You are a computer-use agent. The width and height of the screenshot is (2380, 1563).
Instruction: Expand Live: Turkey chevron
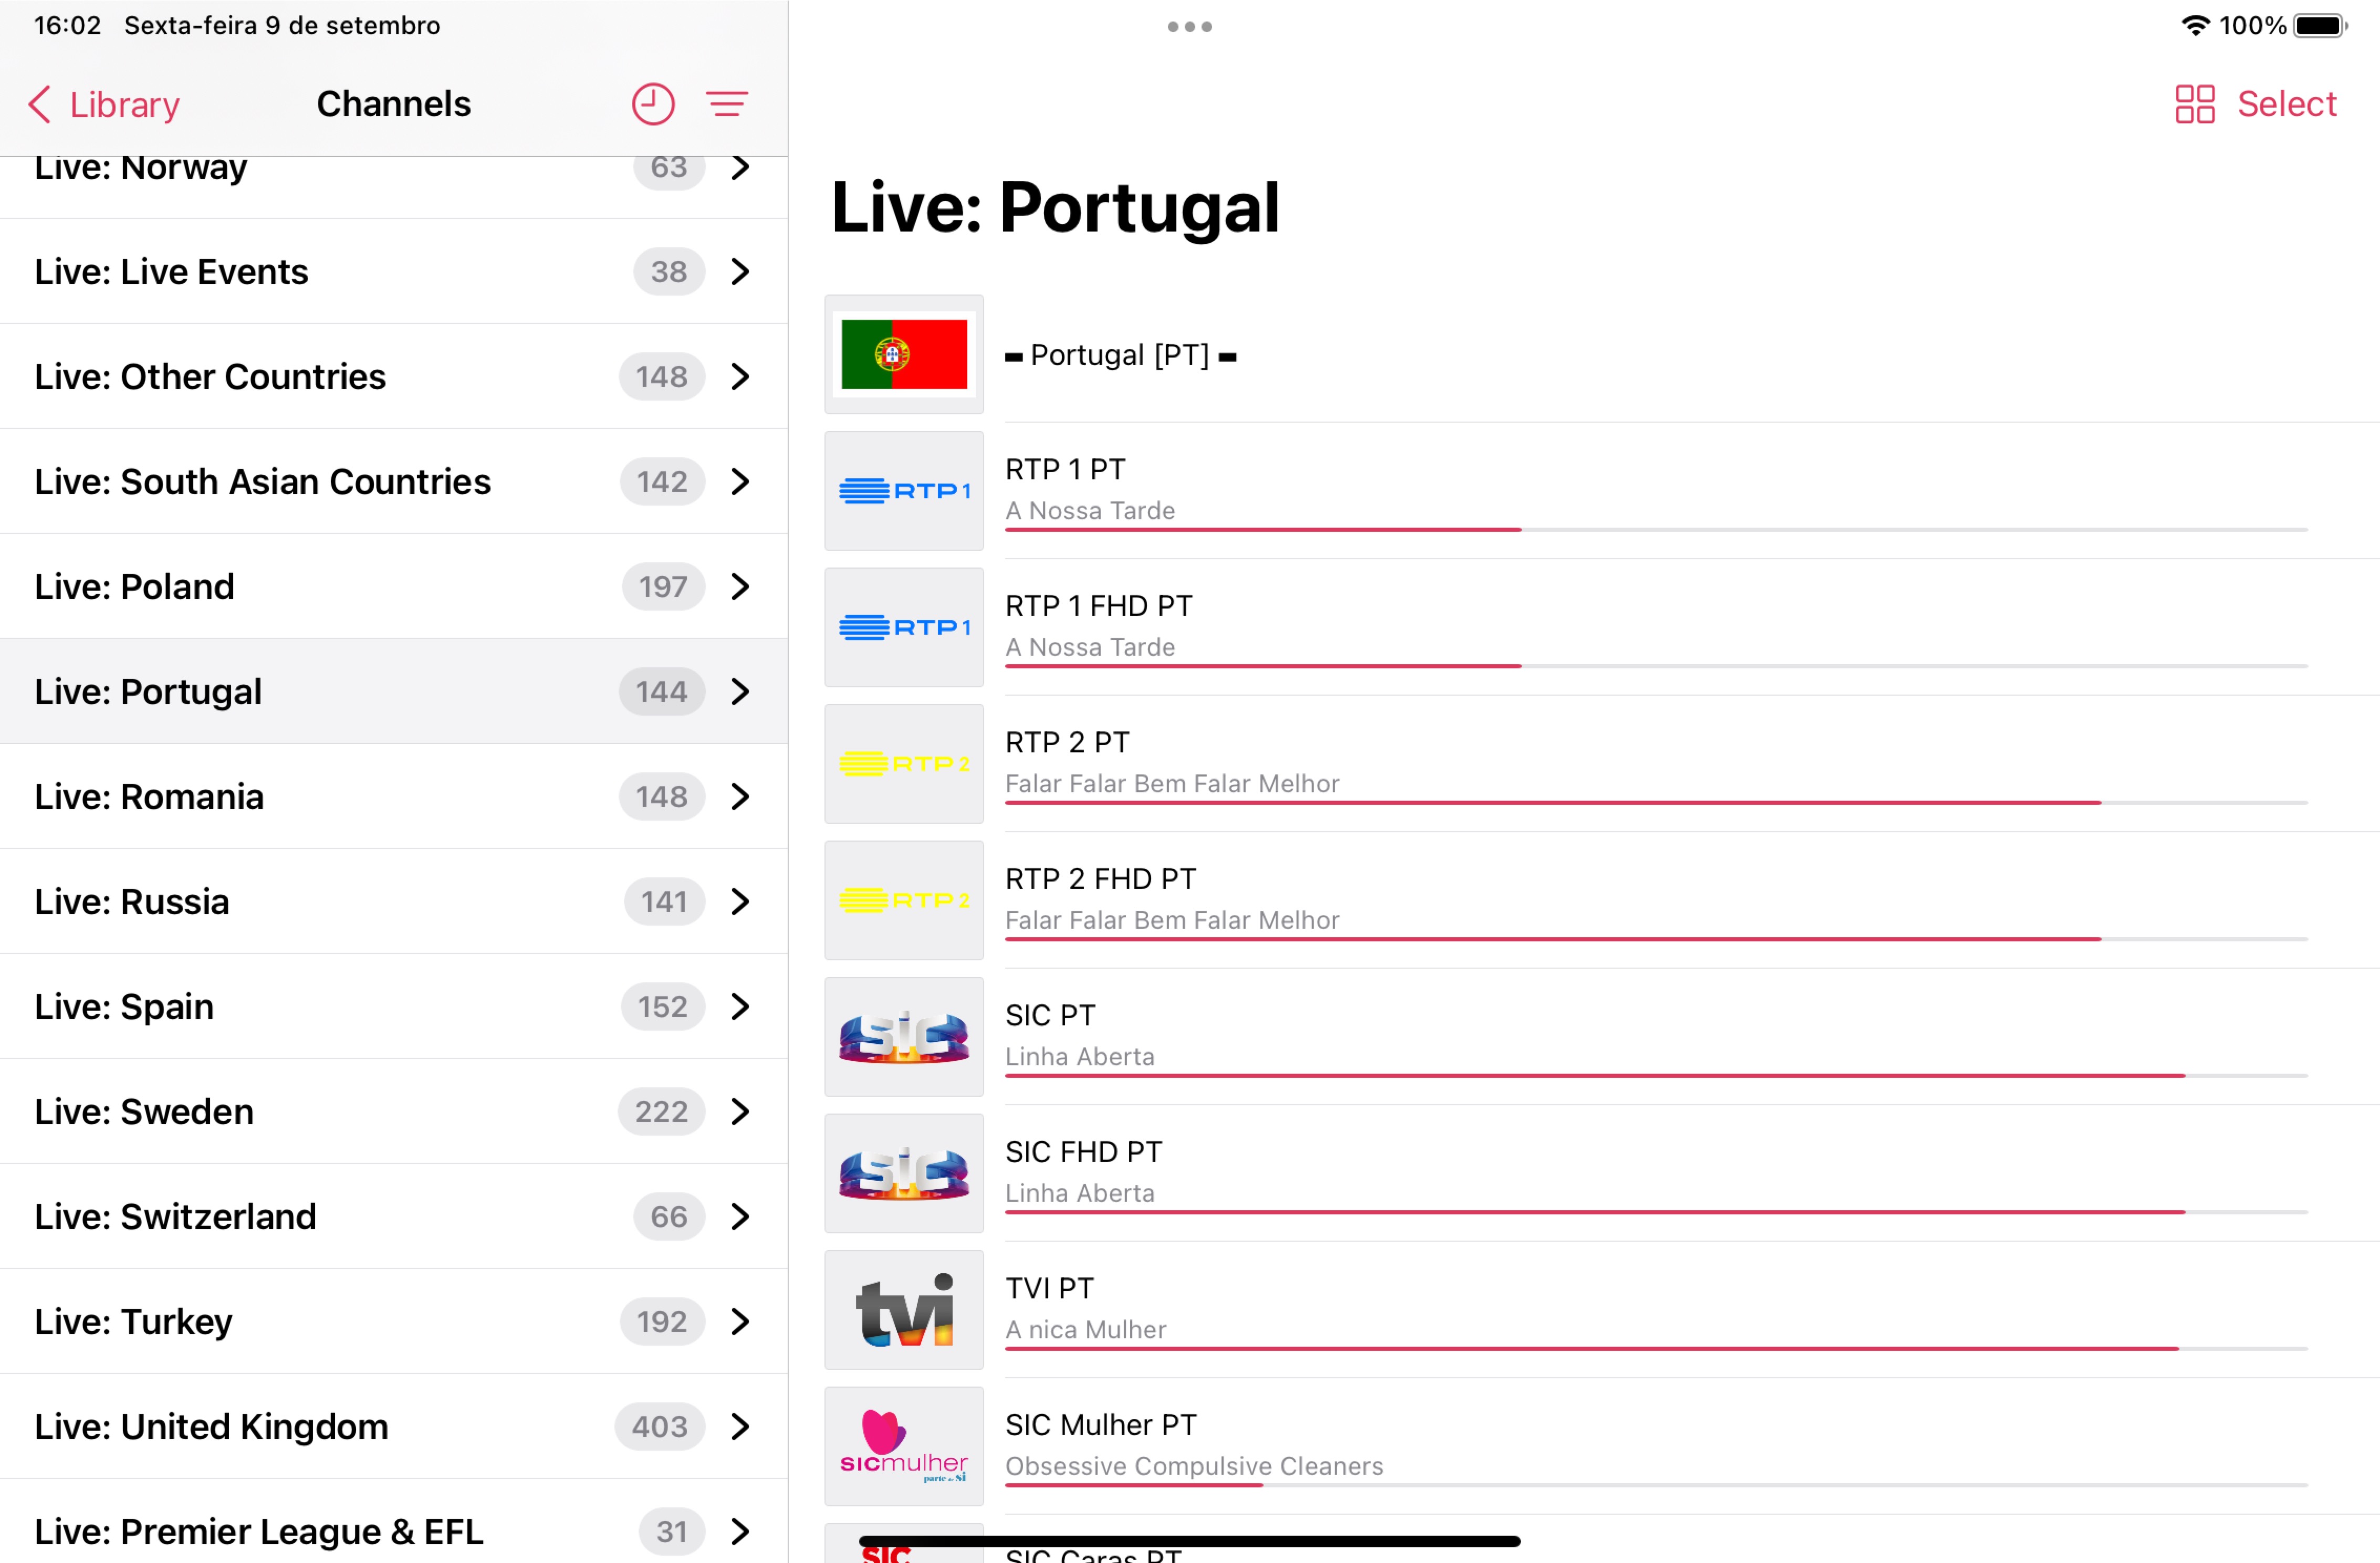coord(740,1321)
